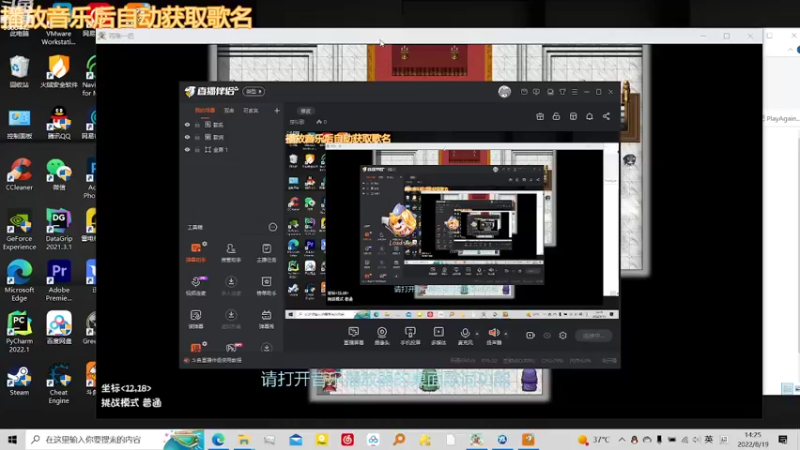Screen dimensions: 800x450
Task: Open 腾讯QQ desktop icon
Action: tap(59, 122)
